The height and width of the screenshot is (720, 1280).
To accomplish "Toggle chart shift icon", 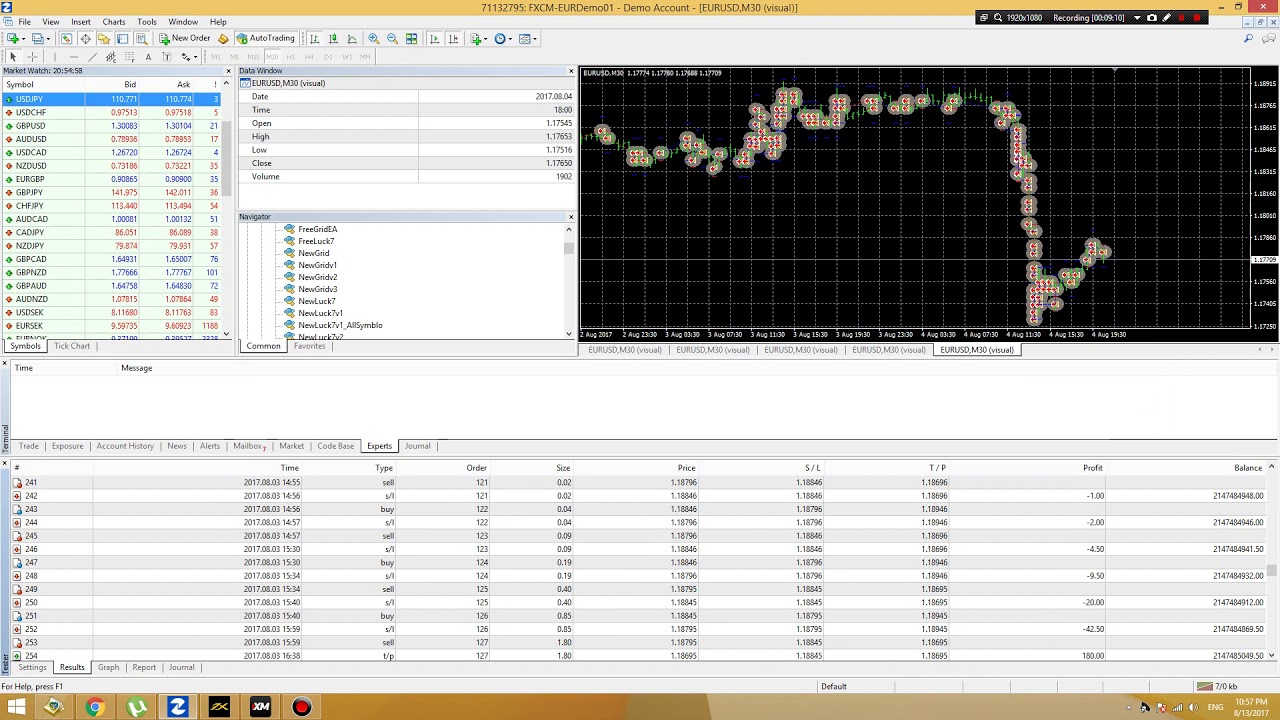I will pos(453,38).
